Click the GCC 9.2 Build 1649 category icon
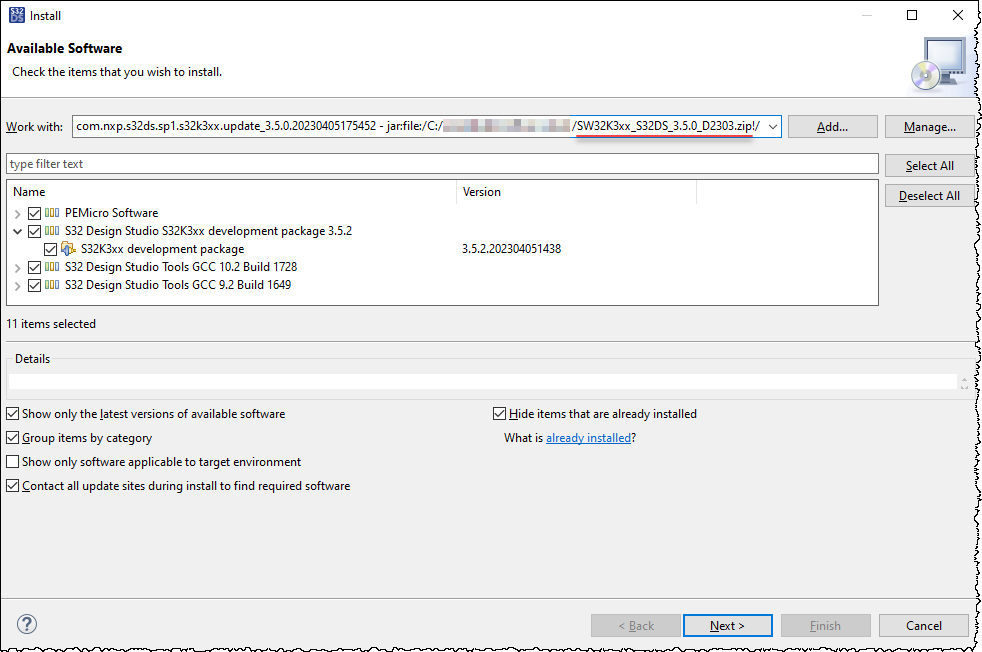 (x=53, y=285)
